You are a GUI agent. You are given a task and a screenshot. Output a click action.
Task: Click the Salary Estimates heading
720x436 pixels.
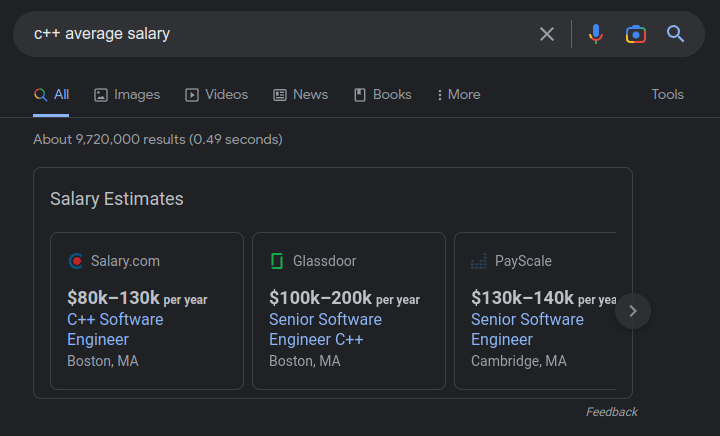tap(117, 199)
